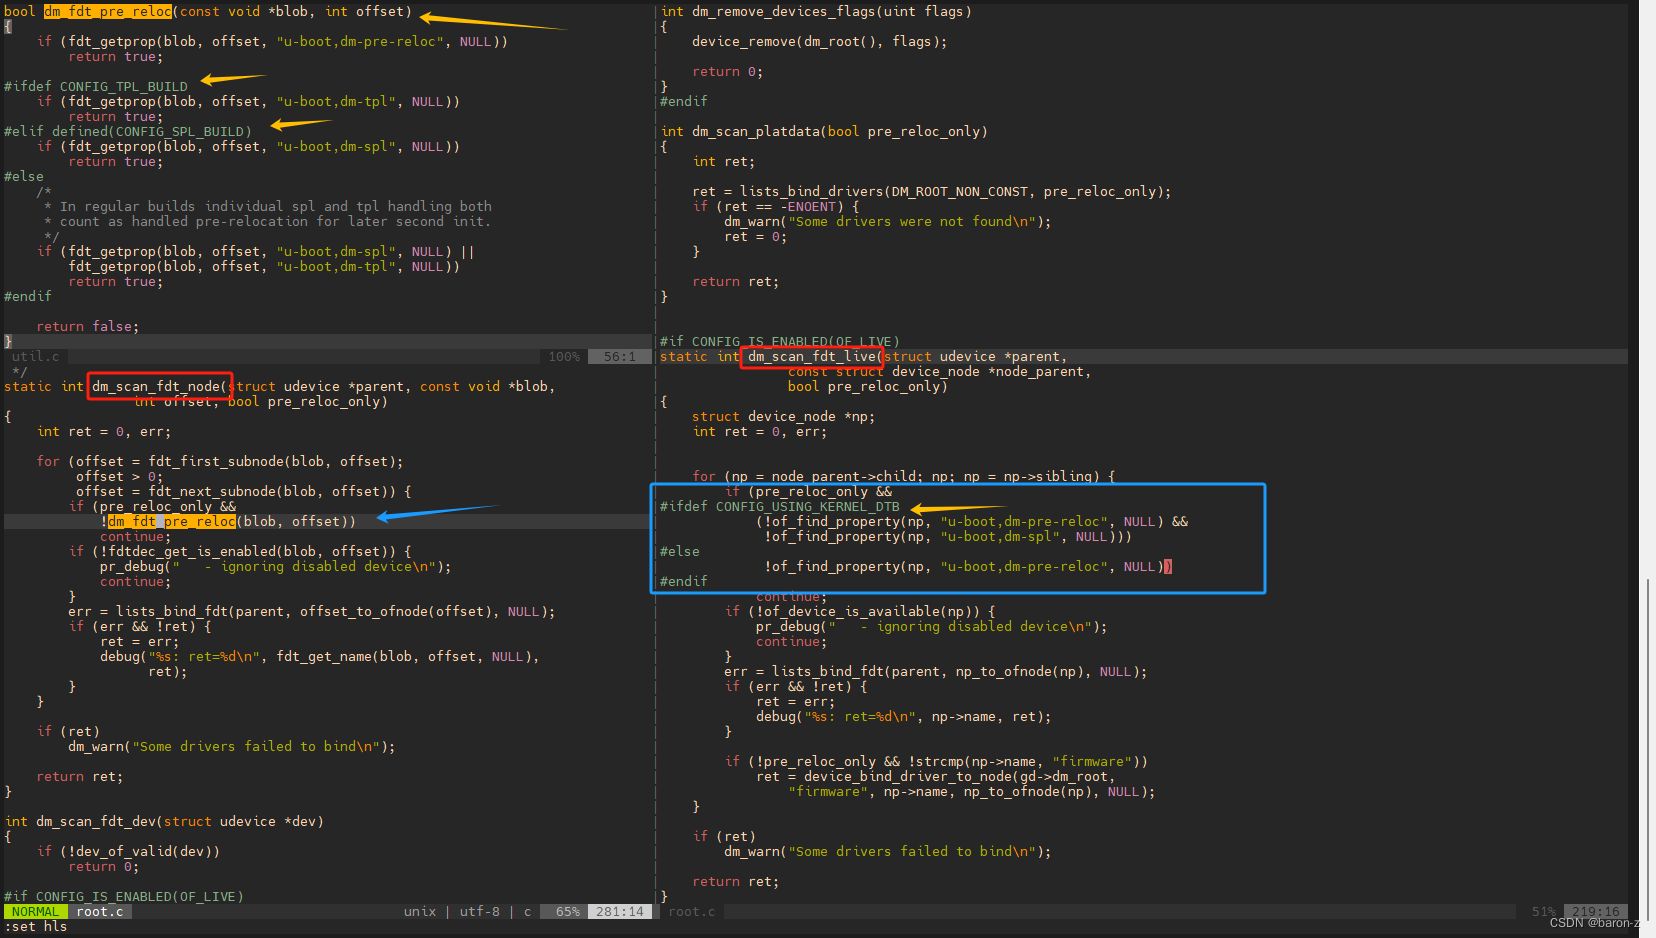1656x938 pixels.
Task: Click the 'unix' file format indicator
Action: (420, 911)
